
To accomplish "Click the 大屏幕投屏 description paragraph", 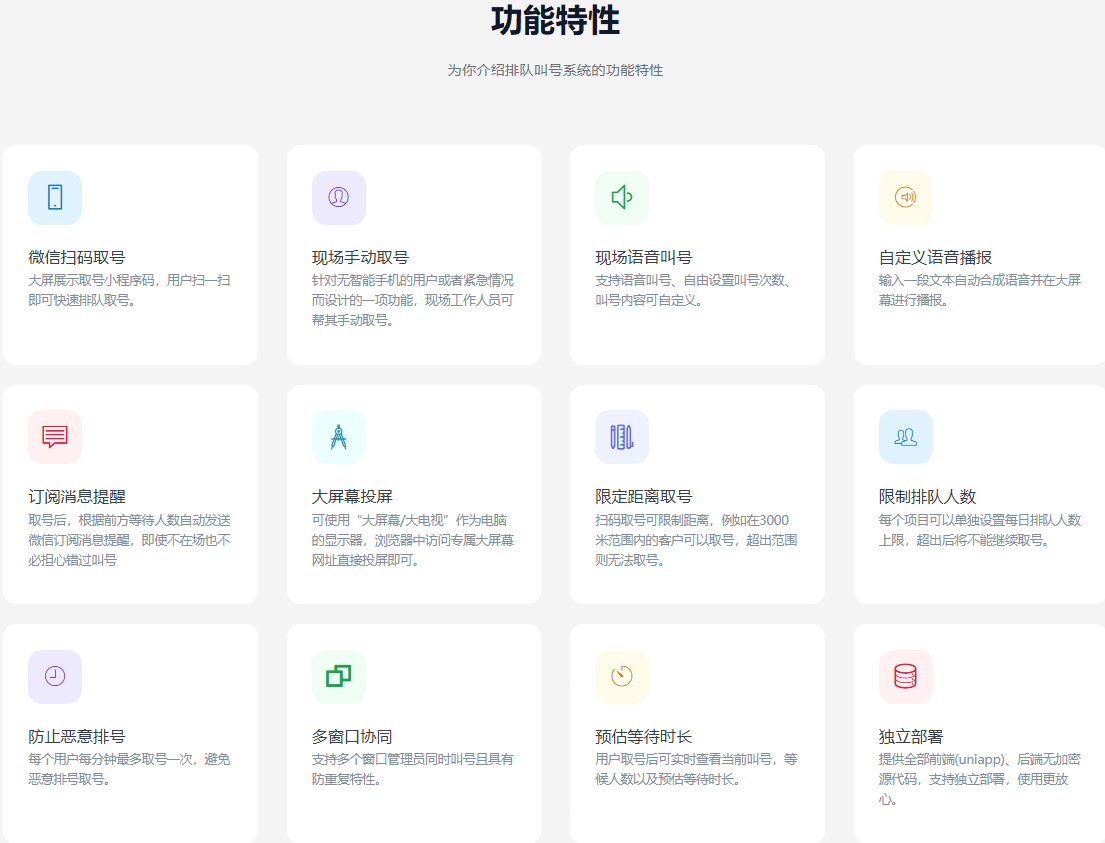I will [x=413, y=540].
